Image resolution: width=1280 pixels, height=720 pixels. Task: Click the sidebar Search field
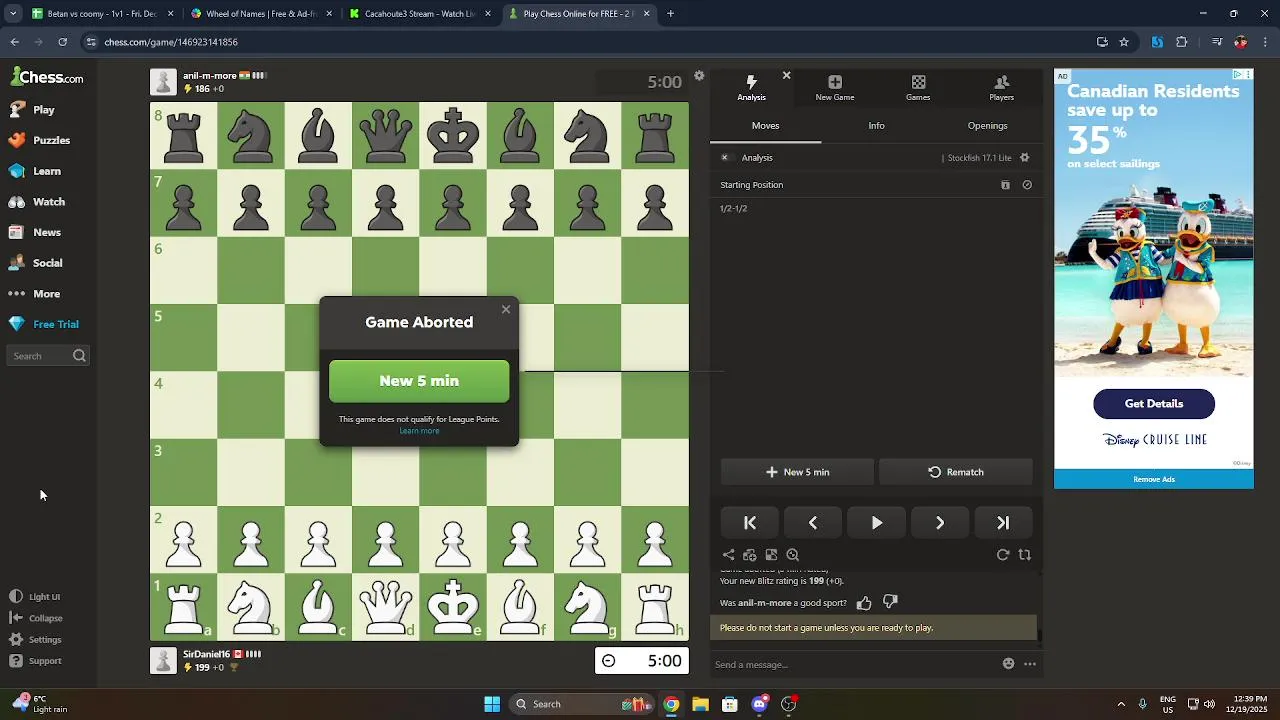pos(49,356)
